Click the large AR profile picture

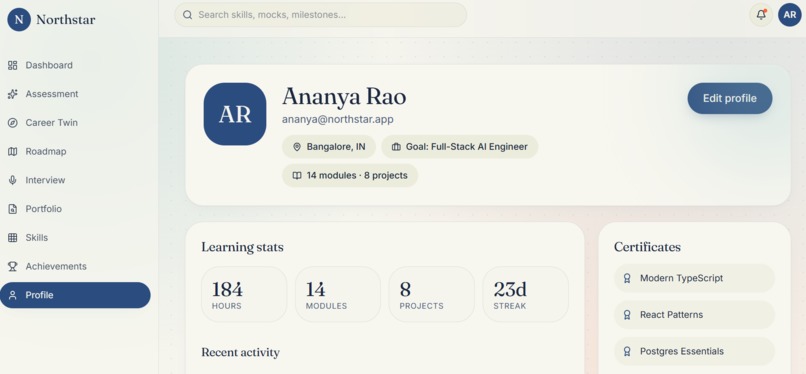(x=235, y=114)
